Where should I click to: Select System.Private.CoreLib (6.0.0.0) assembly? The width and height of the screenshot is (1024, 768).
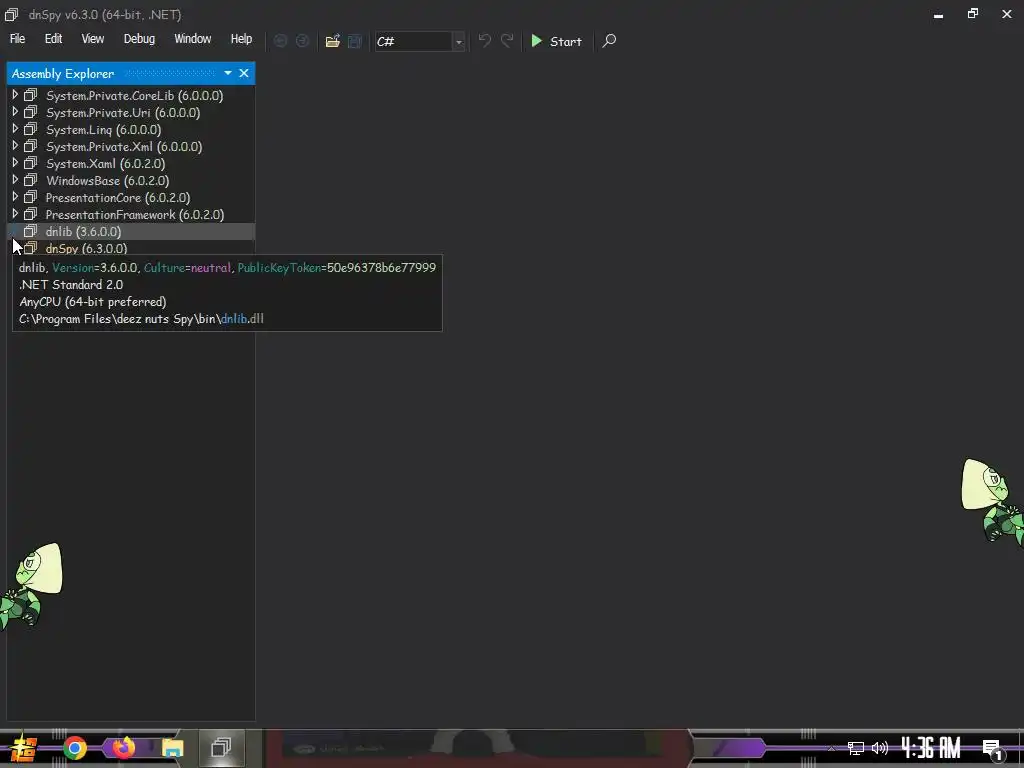click(x=135, y=95)
